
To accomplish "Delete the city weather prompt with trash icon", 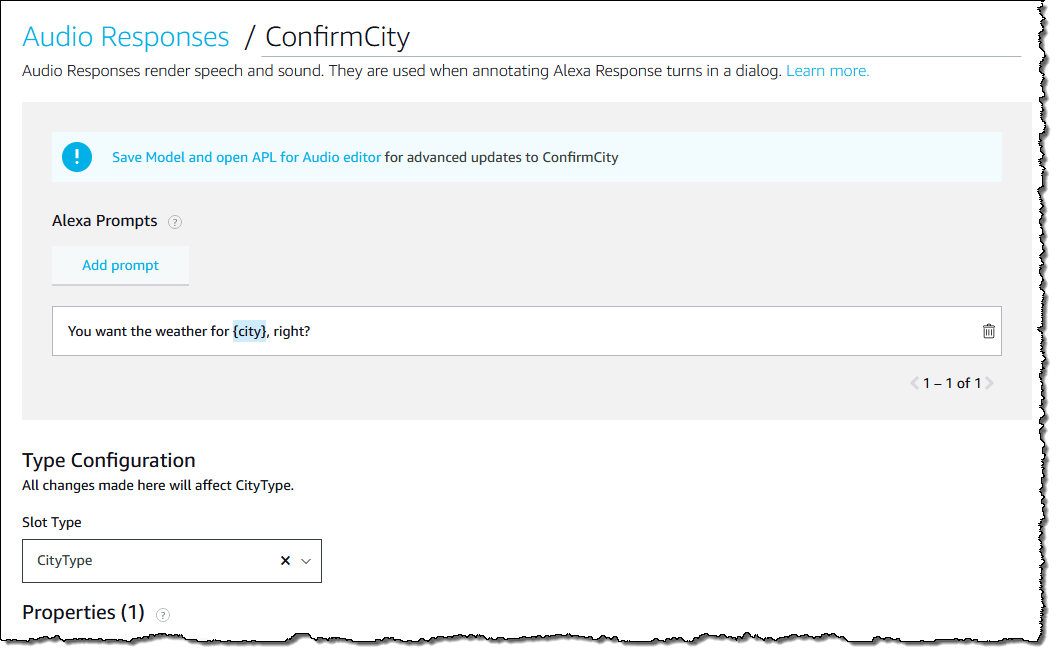I will [x=988, y=331].
